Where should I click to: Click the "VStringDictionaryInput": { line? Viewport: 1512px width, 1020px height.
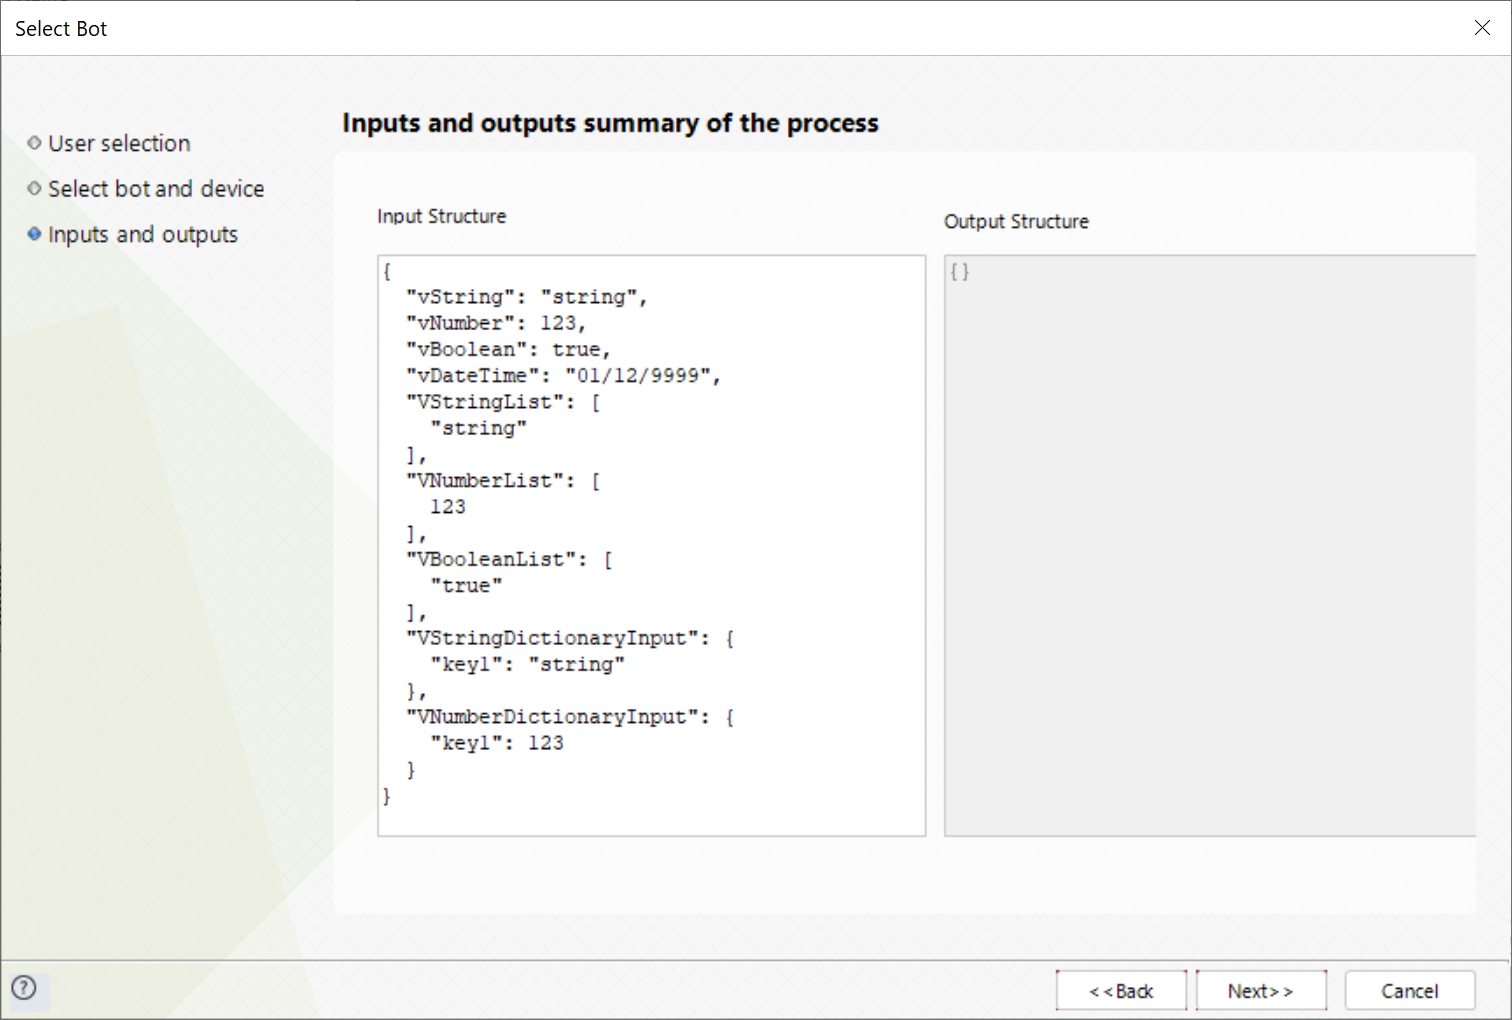click(x=570, y=638)
